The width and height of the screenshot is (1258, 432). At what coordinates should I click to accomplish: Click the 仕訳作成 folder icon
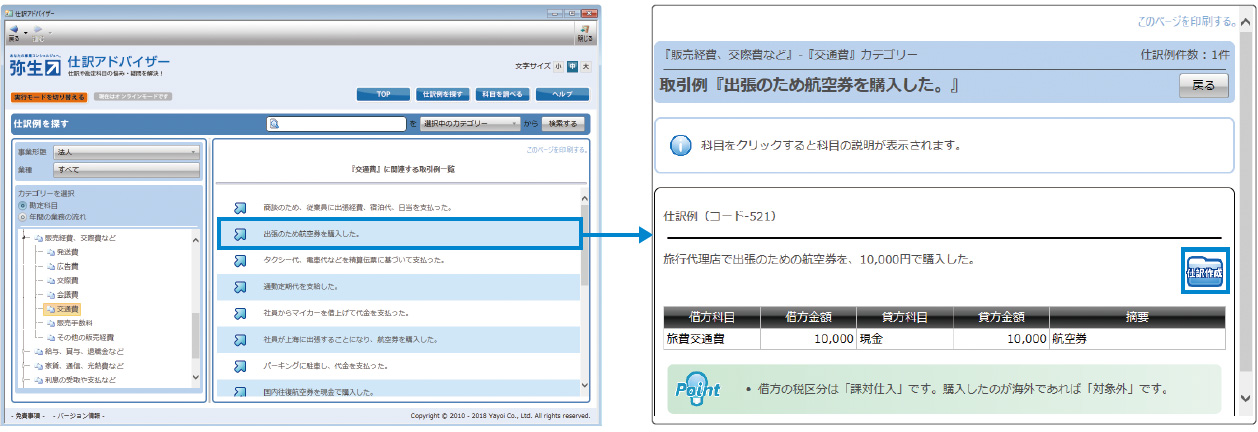pos(1203,270)
